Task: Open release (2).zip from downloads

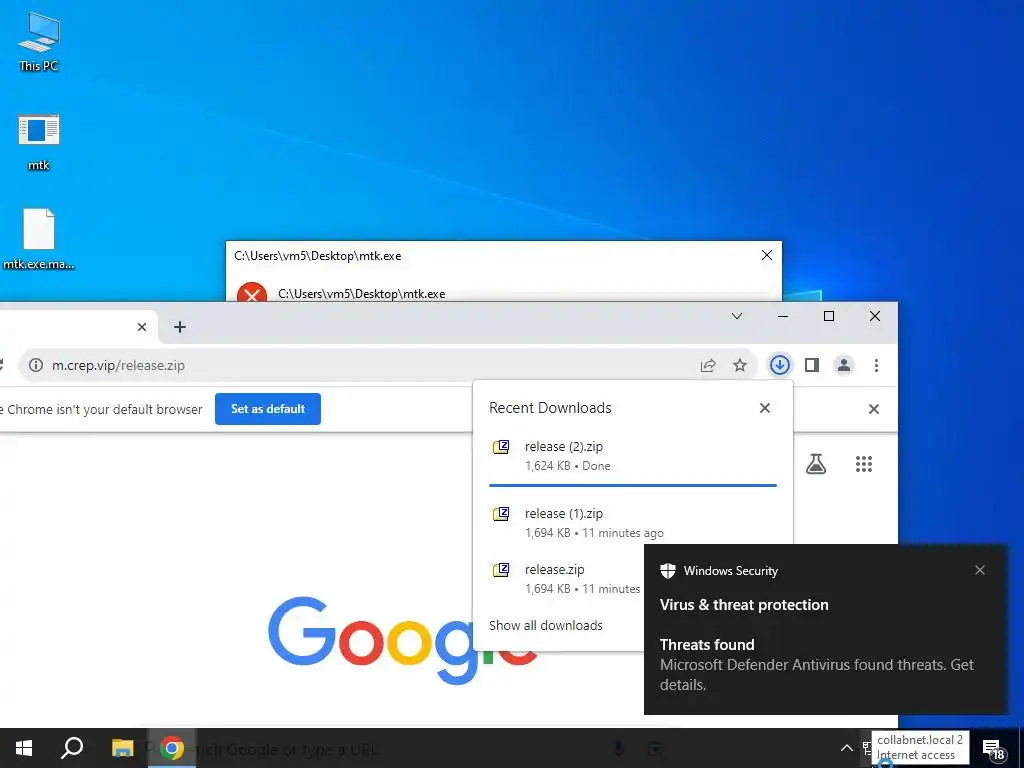Action: click(x=633, y=456)
